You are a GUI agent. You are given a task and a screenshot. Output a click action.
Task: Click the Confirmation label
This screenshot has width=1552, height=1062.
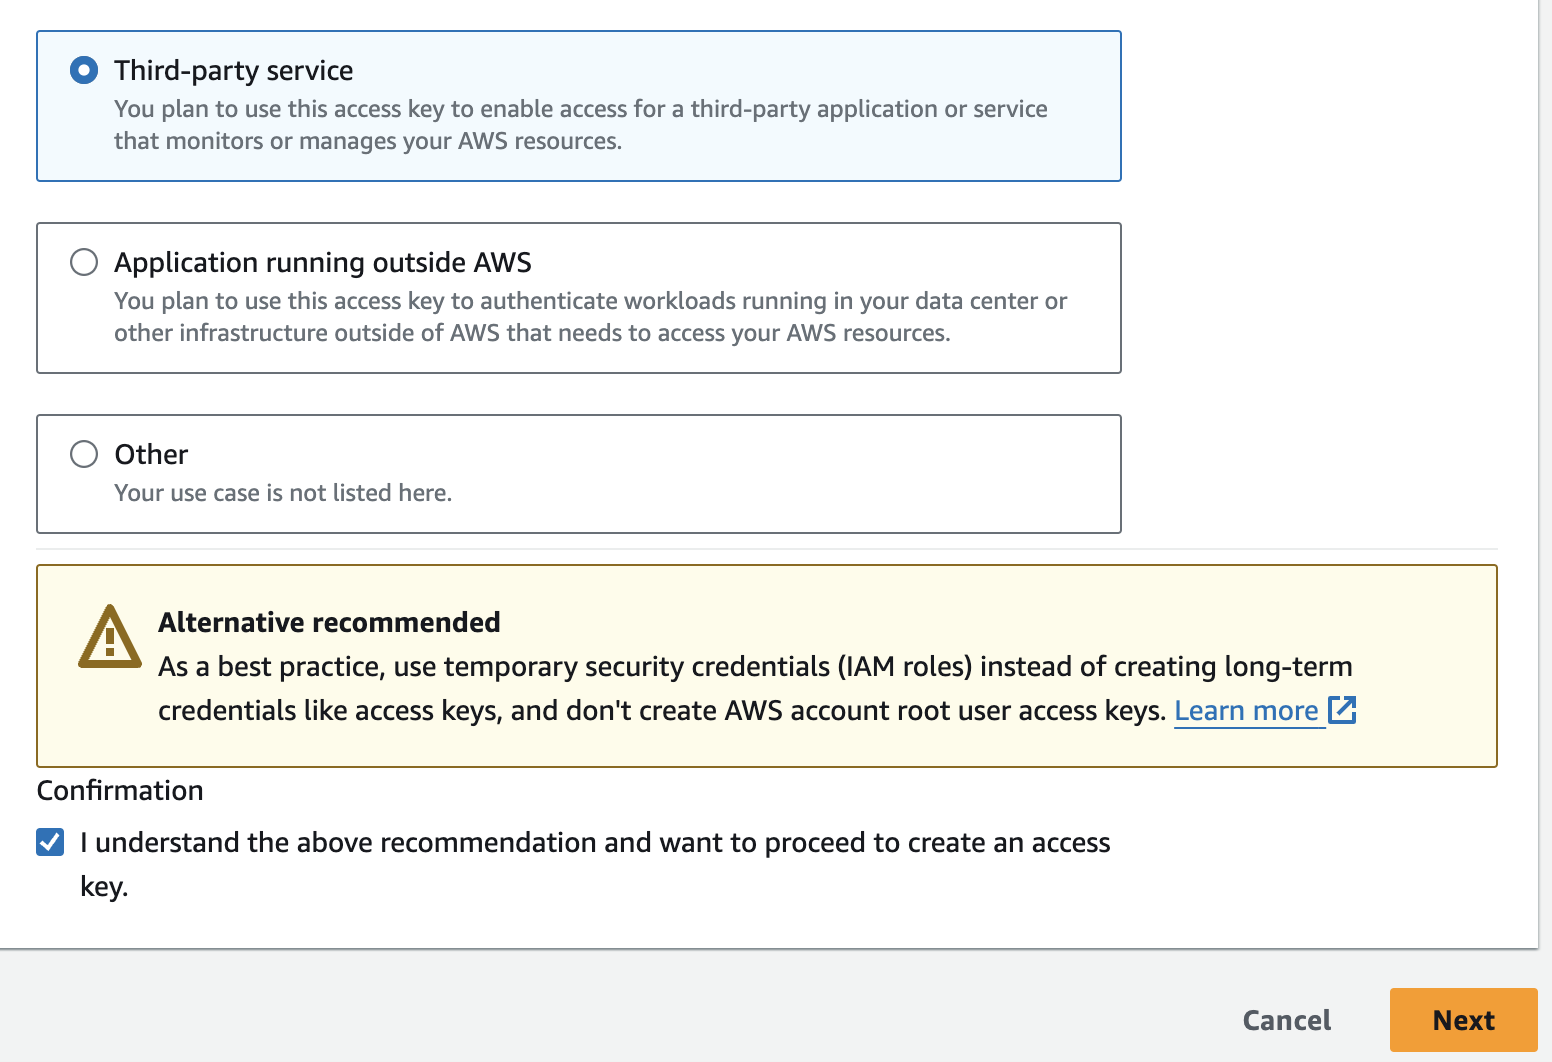click(x=120, y=790)
